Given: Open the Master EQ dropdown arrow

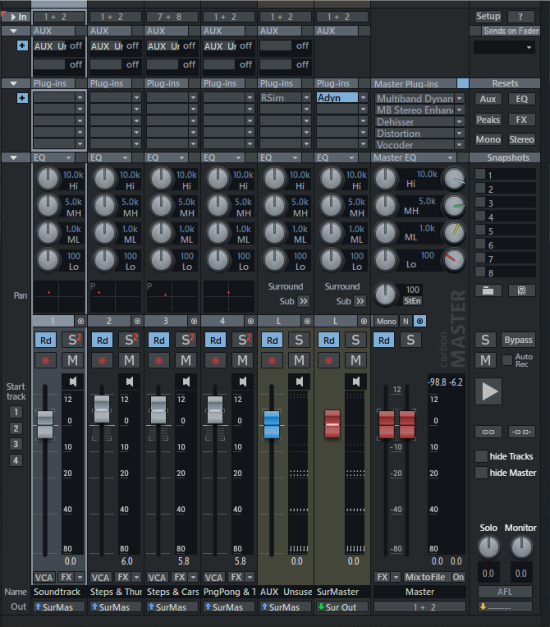Looking at the screenshot, I should point(450,158).
